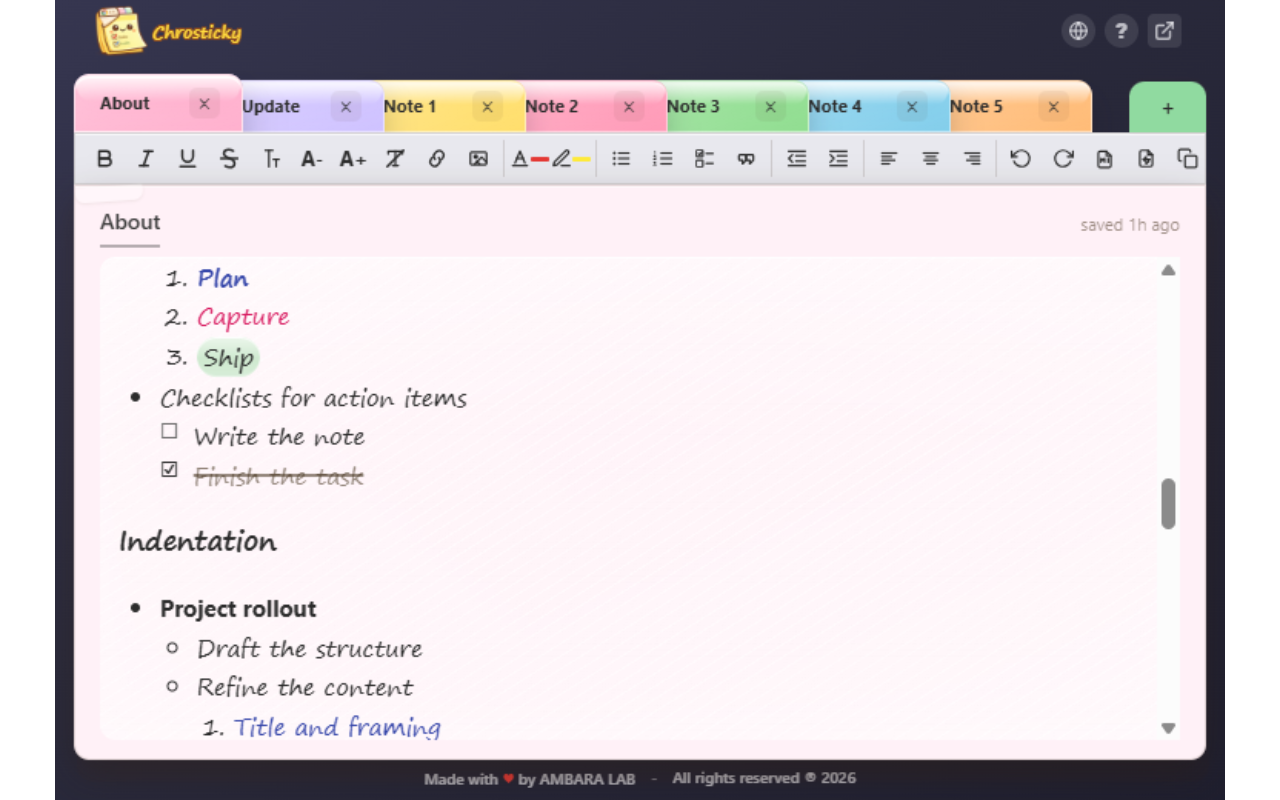Click the About note title field

point(130,223)
